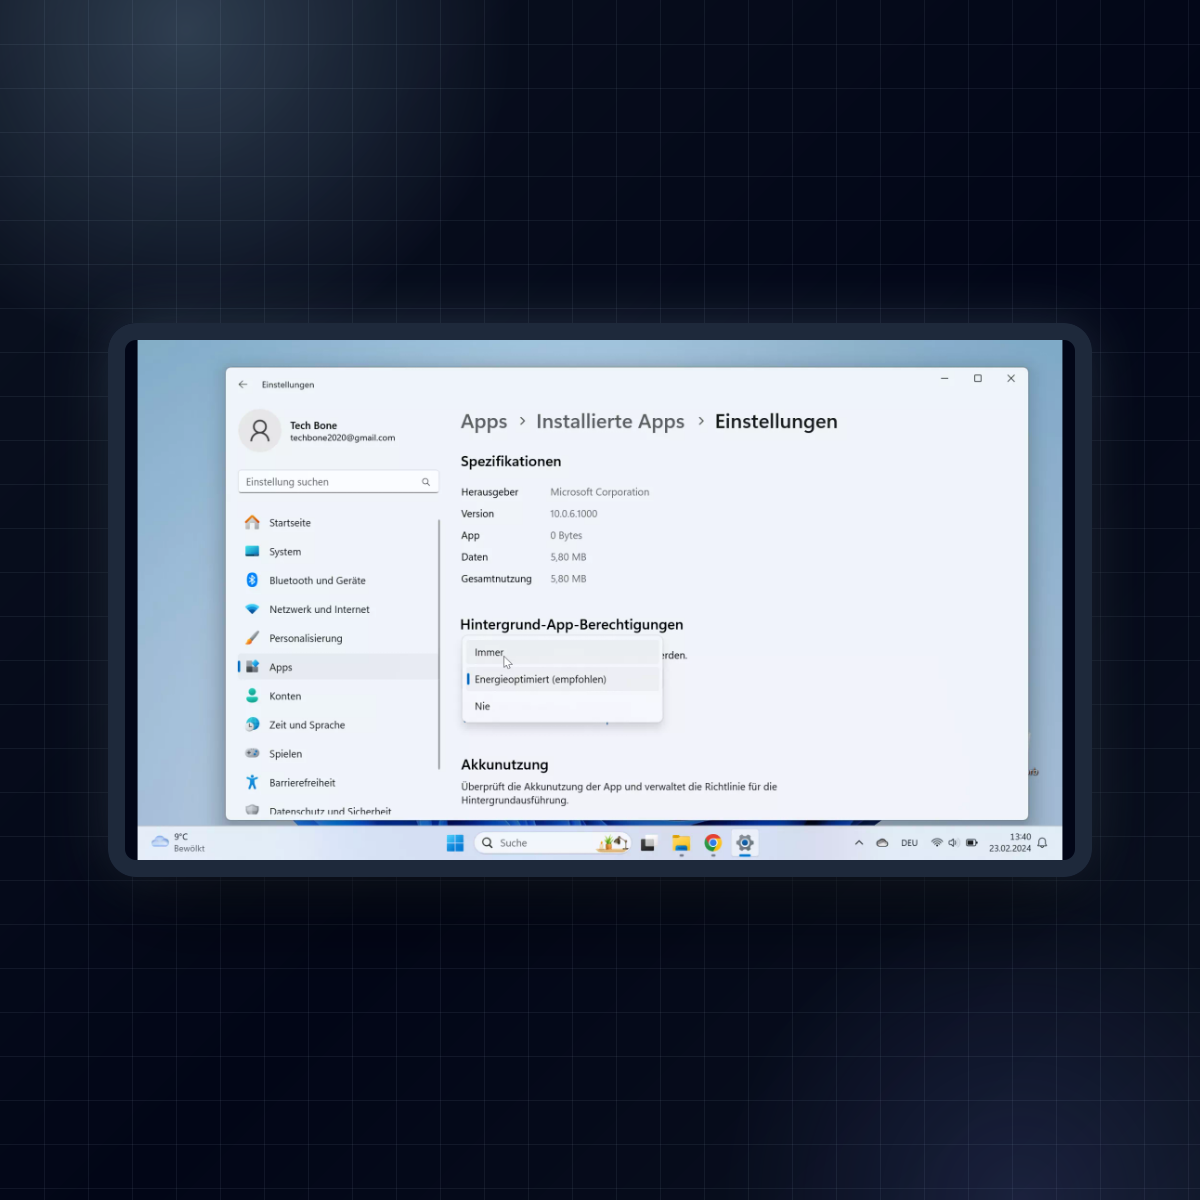Close the Einstellungen window

pyautogui.click(x=1011, y=378)
